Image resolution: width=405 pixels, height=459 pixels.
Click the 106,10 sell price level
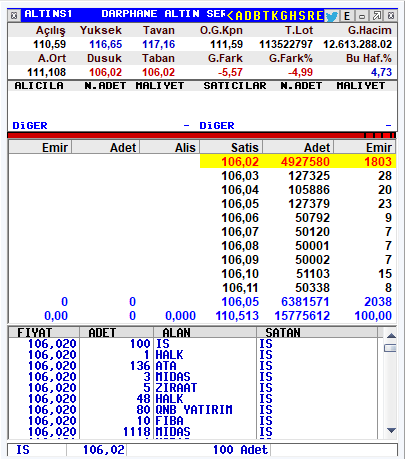pyautogui.click(x=240, y=274)
